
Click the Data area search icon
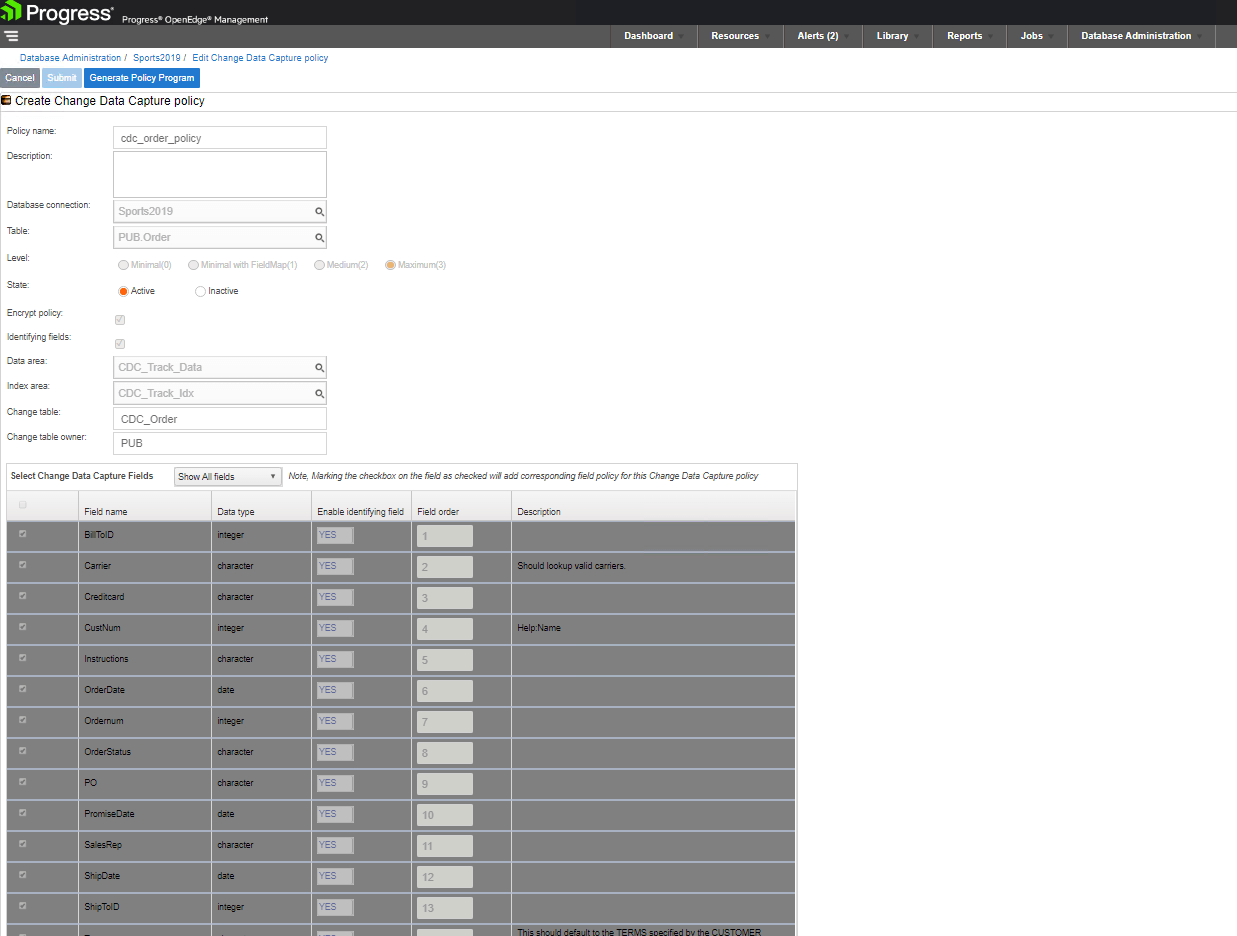coord(320,368)
